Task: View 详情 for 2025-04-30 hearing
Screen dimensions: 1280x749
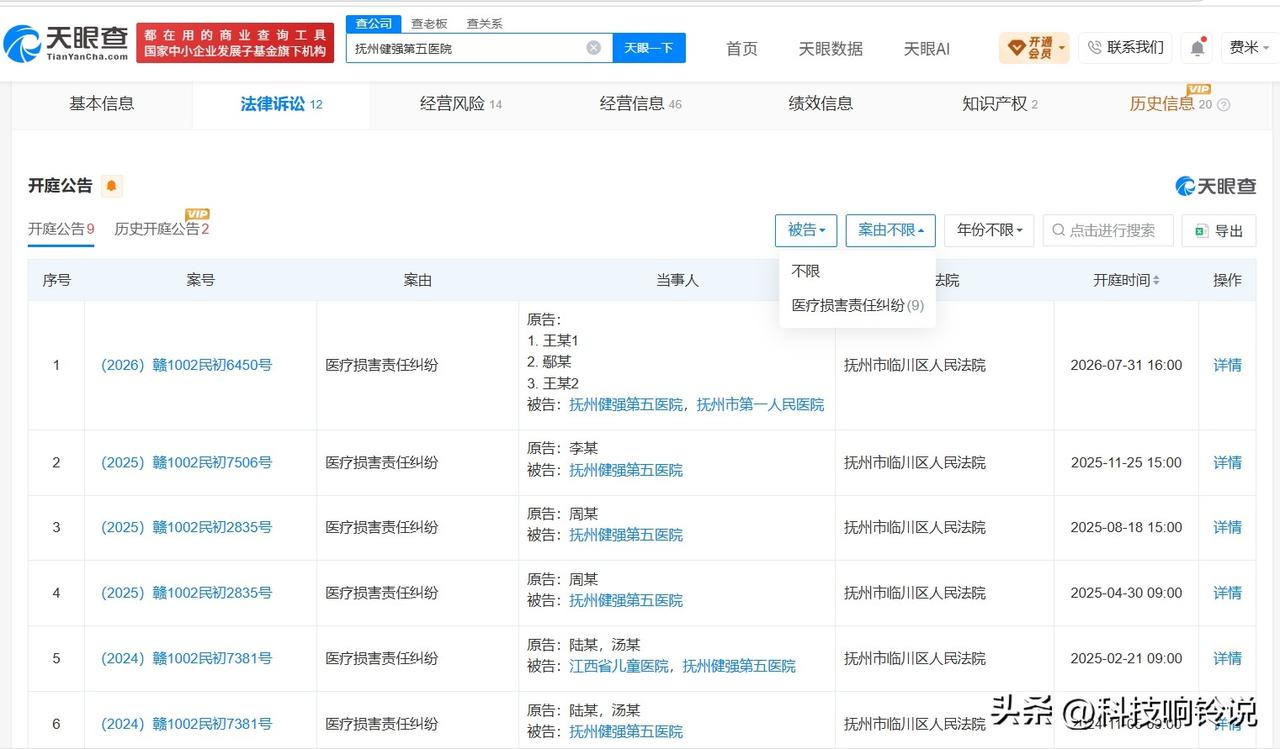Action: click(1227, 593)
